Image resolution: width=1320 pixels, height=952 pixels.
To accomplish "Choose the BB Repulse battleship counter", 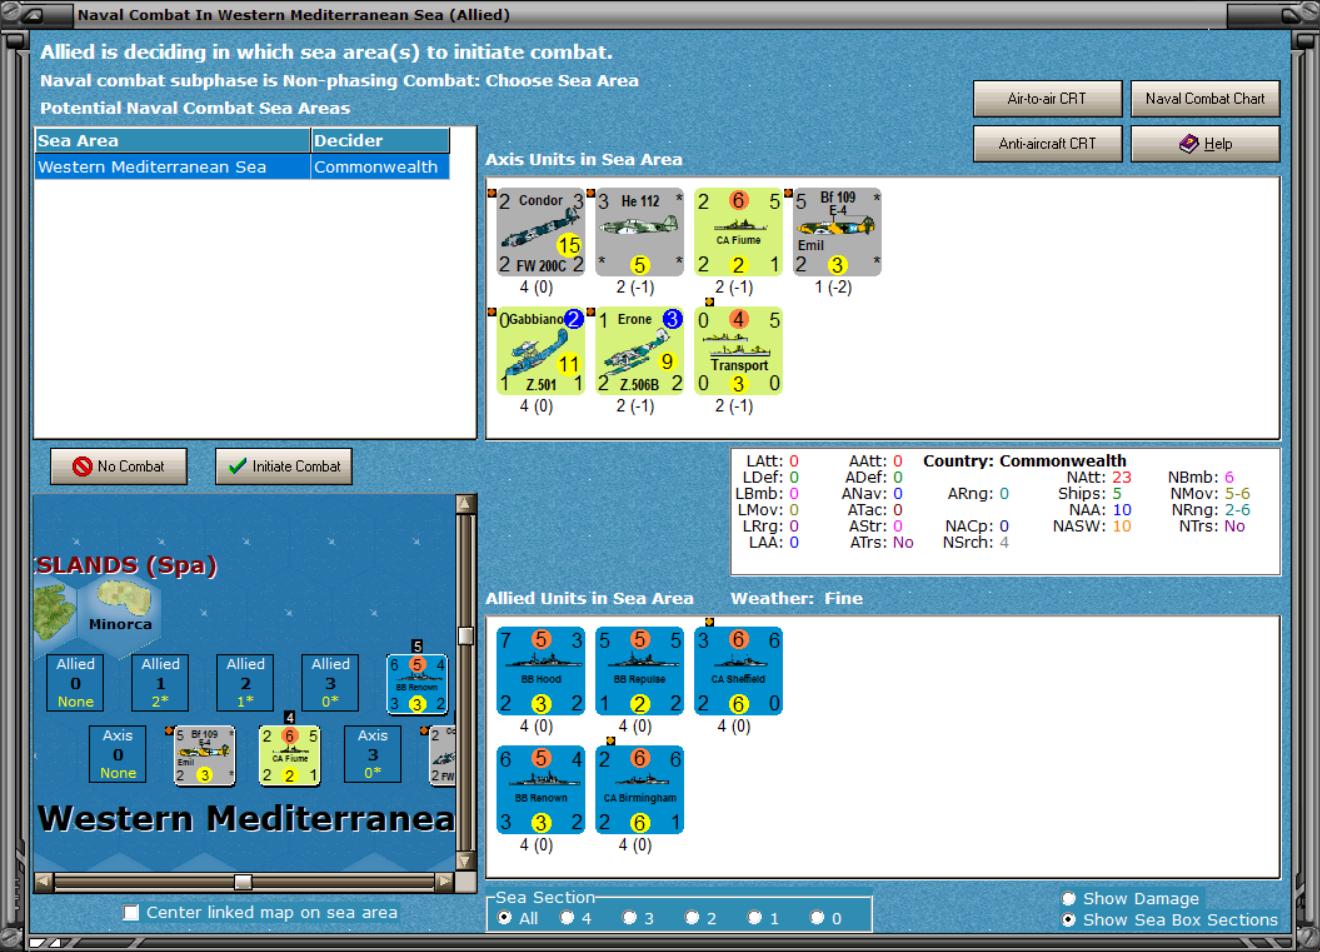I will pyautogui.click(x=640, y=671).
